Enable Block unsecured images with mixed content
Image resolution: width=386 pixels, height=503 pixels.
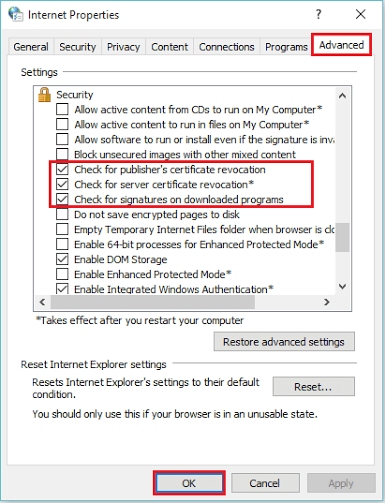(x=62, y=154)
